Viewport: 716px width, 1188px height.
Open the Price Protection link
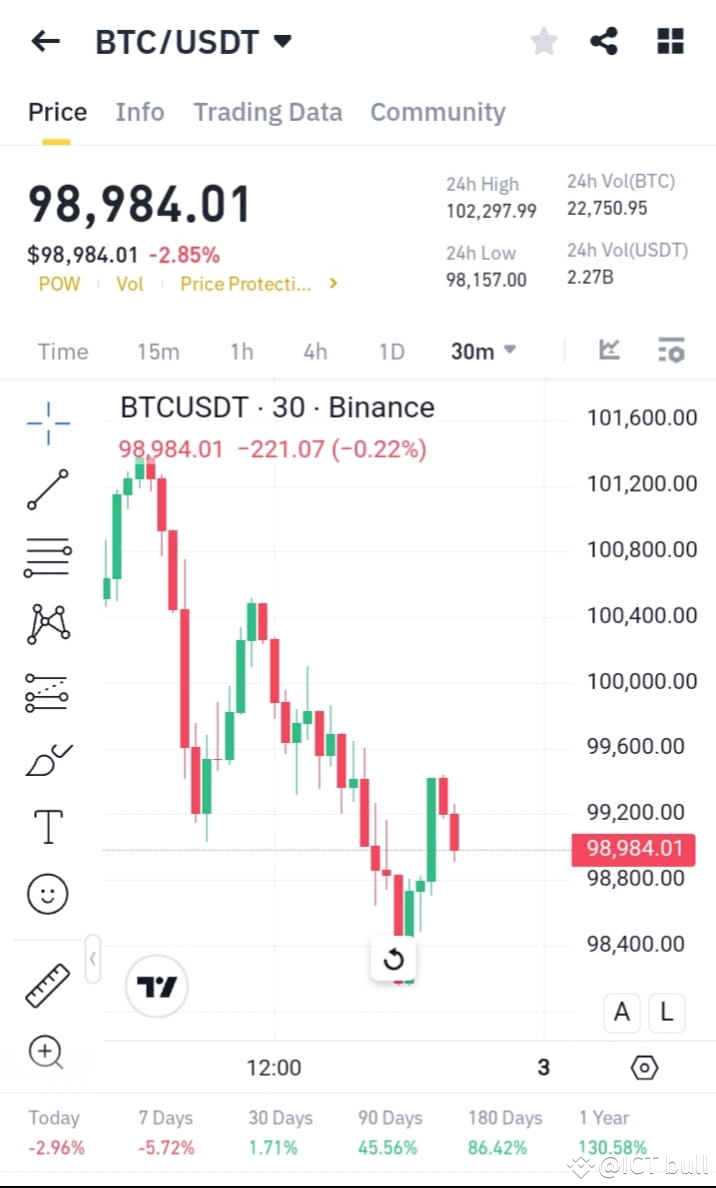243,284
